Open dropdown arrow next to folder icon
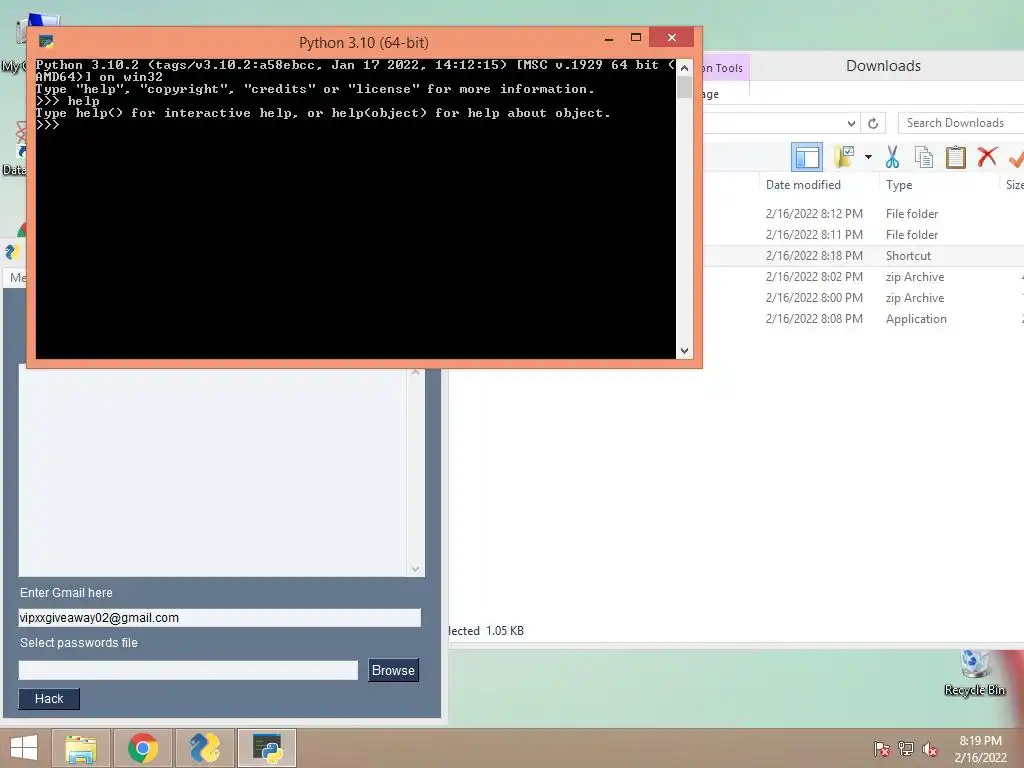 [x=868, y=157]
